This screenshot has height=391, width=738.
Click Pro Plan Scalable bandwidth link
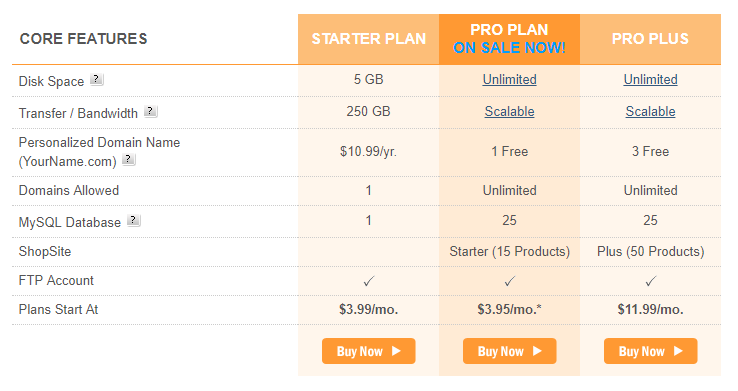click(x=510, y=112)
